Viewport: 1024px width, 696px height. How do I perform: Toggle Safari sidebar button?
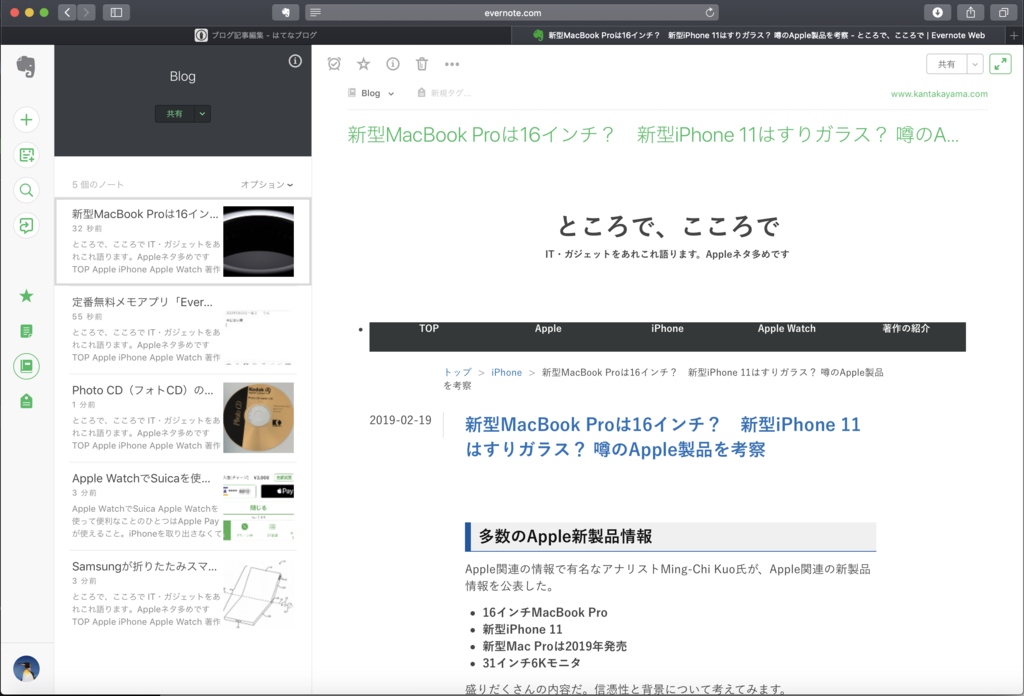[x=116, y=12]
